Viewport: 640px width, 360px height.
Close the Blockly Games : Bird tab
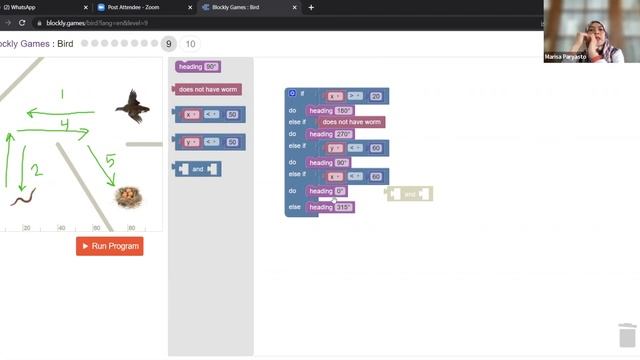(294, 7)
